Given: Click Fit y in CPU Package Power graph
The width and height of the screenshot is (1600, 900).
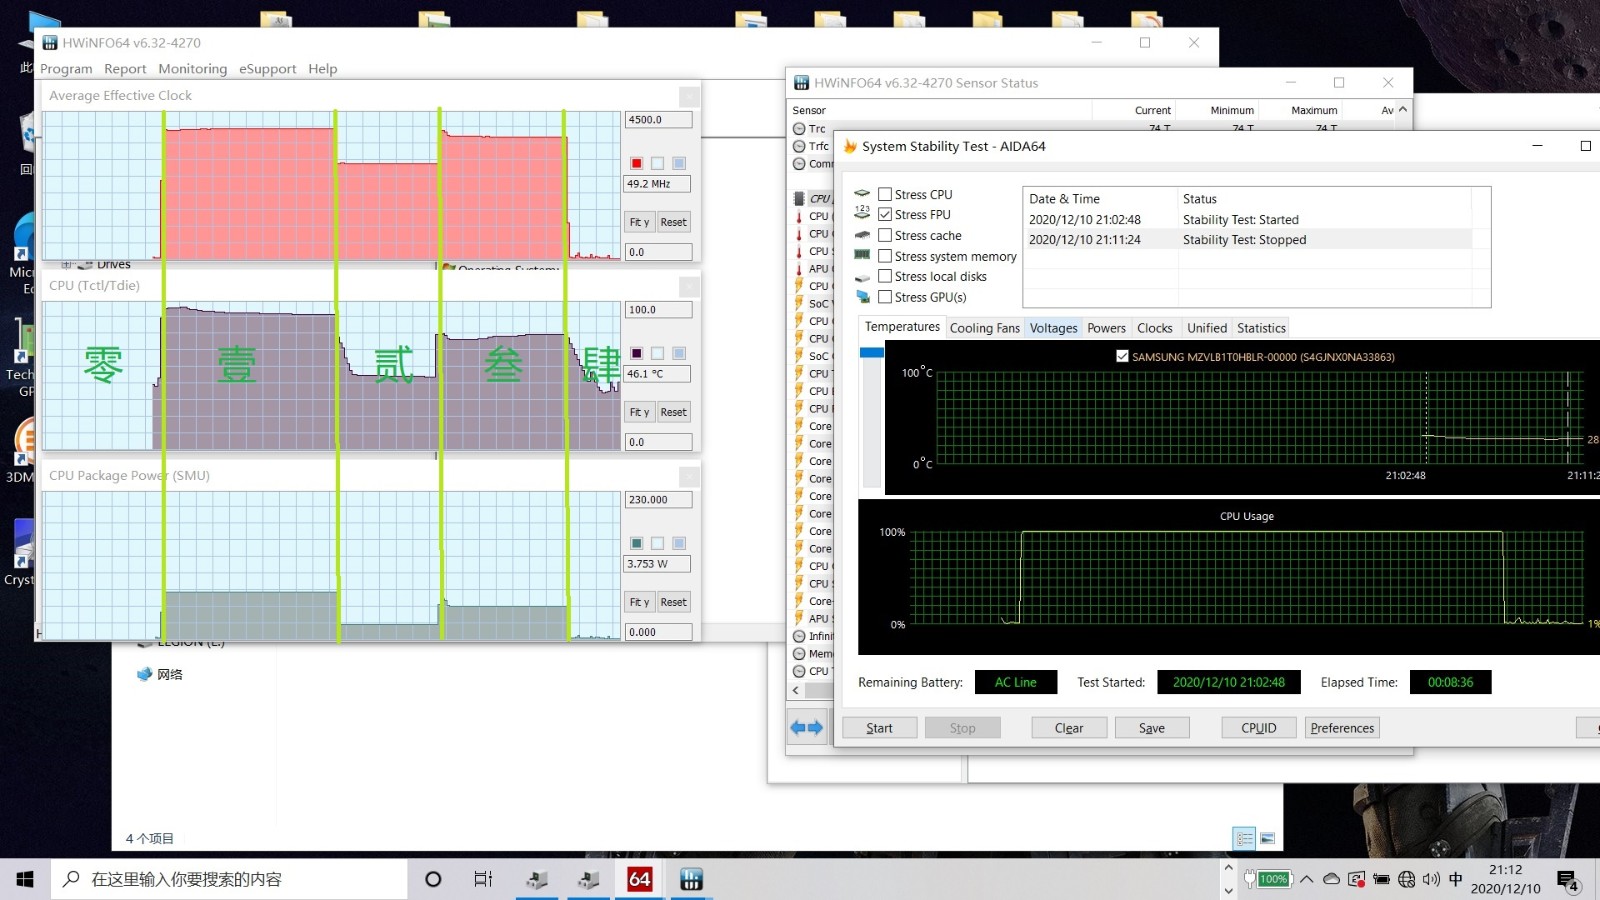Looking at the screenshot, I should [x=639, y=602].
